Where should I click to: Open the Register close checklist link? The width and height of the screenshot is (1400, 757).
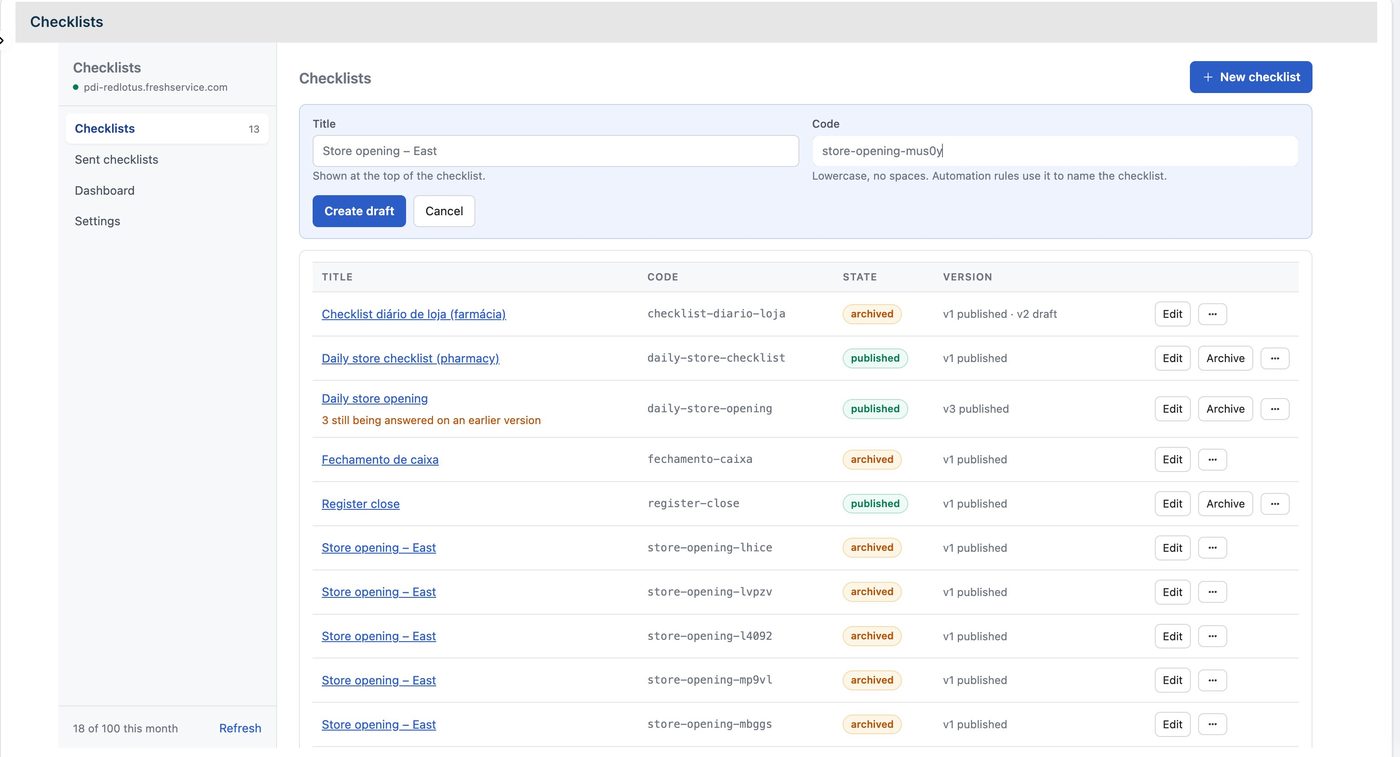(361, 504)
